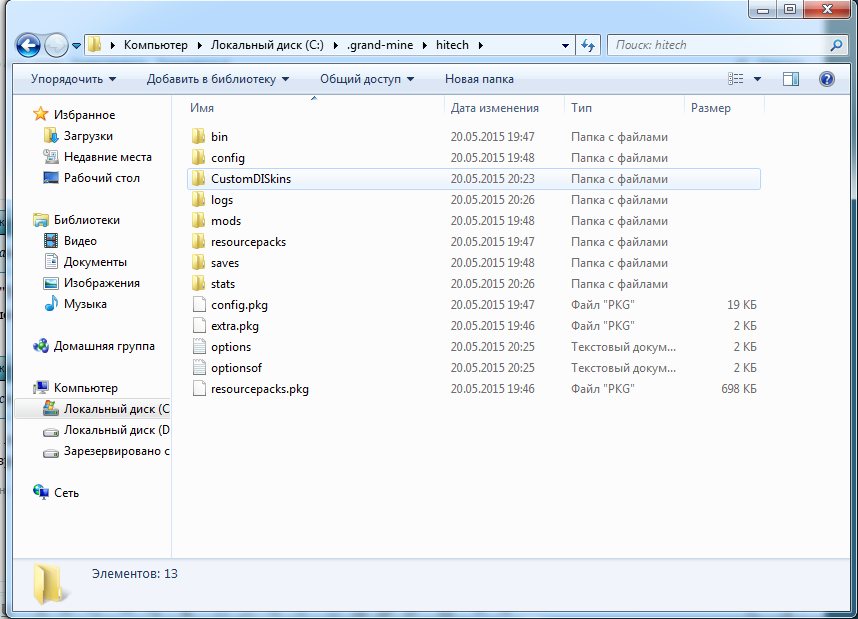
Task: Select the stats folder icon
Action: click(199, 284)
